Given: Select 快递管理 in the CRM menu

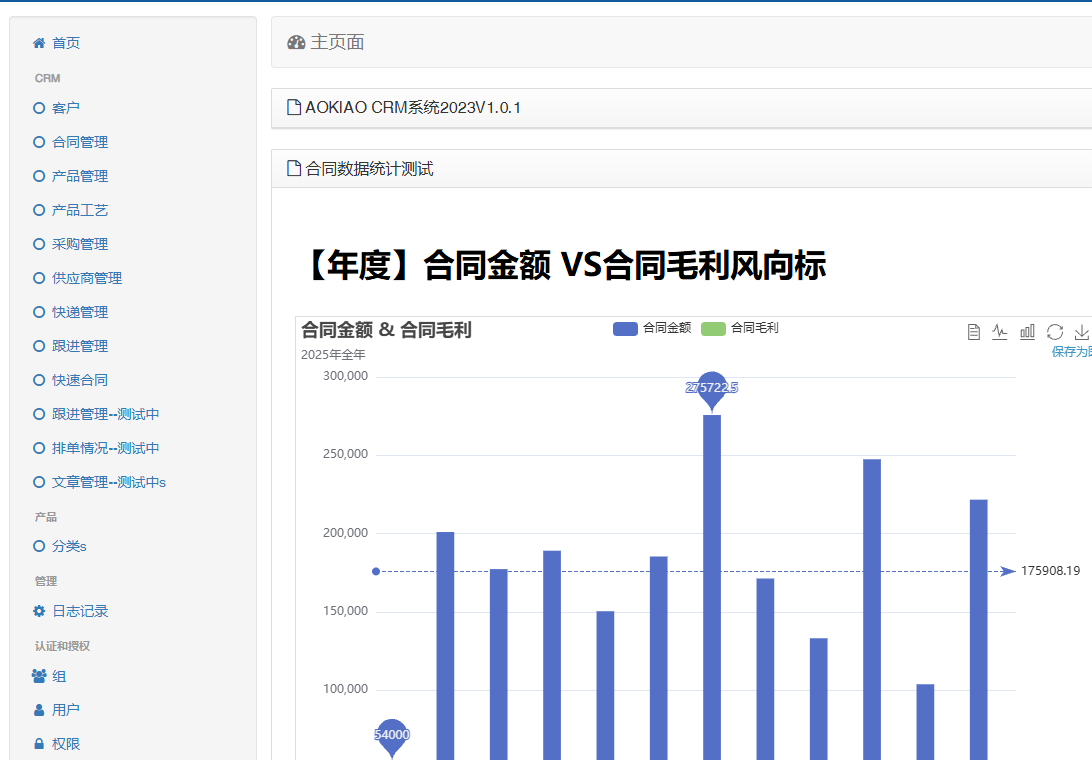Looking at the screenshot, I should 70,313.
